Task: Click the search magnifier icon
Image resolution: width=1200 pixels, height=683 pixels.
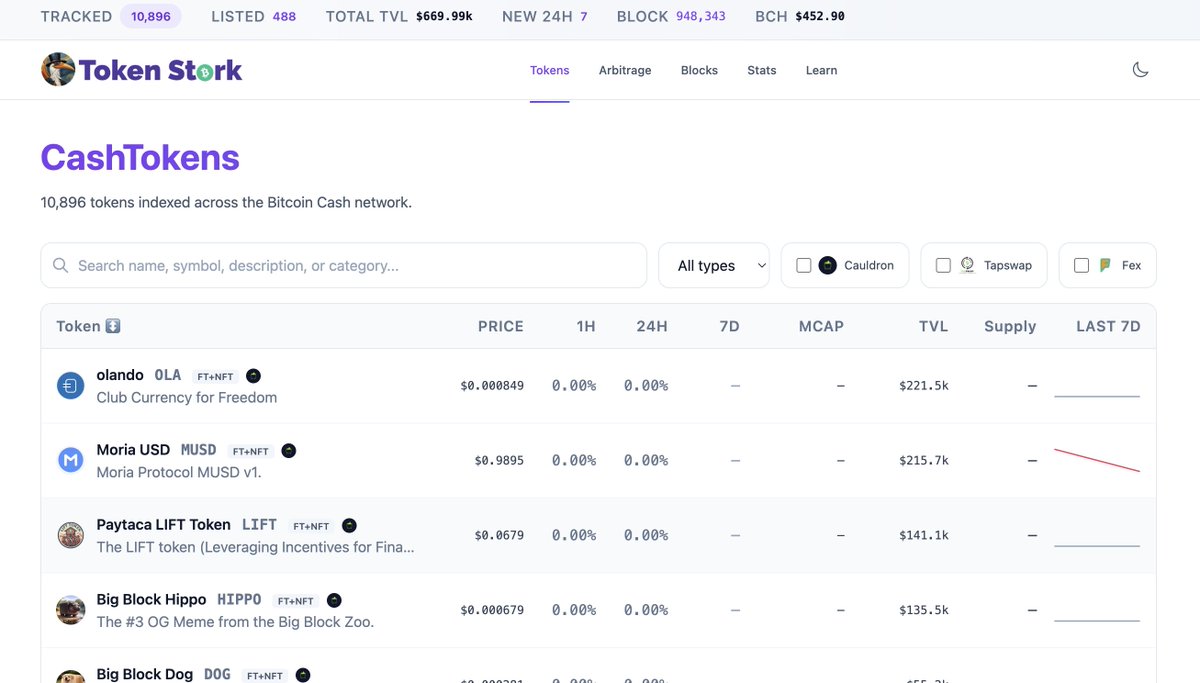Action: [60, 265]
